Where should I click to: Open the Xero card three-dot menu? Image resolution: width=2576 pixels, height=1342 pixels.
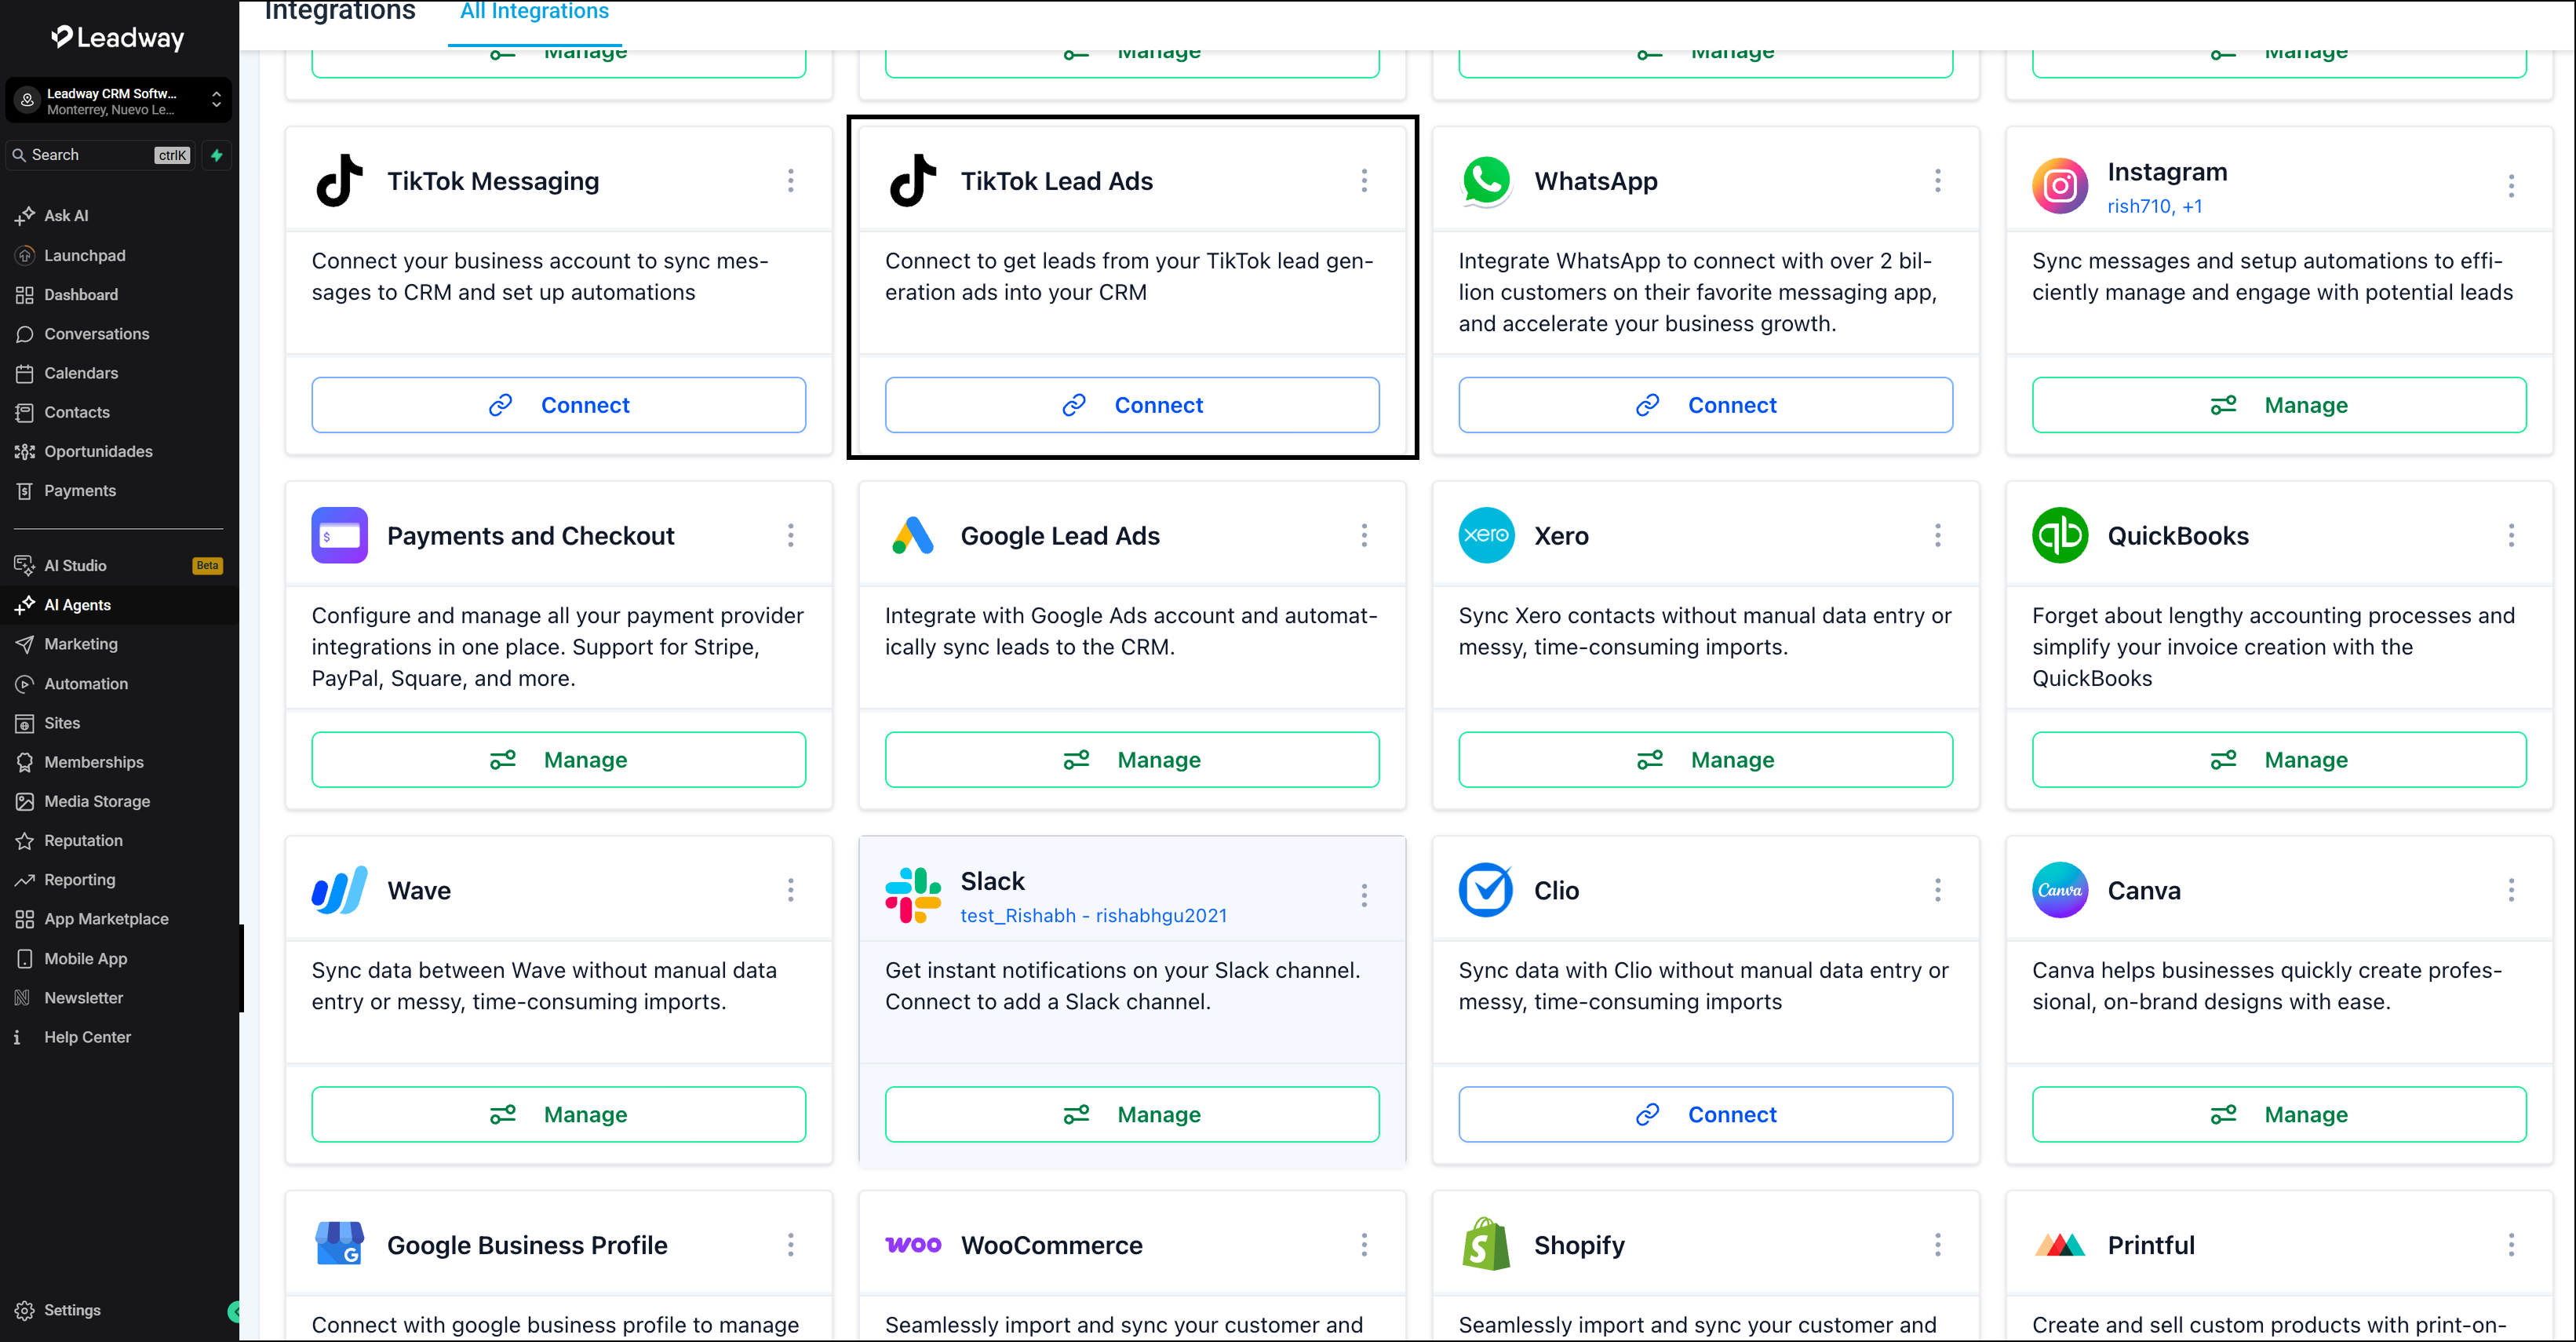1938,536
